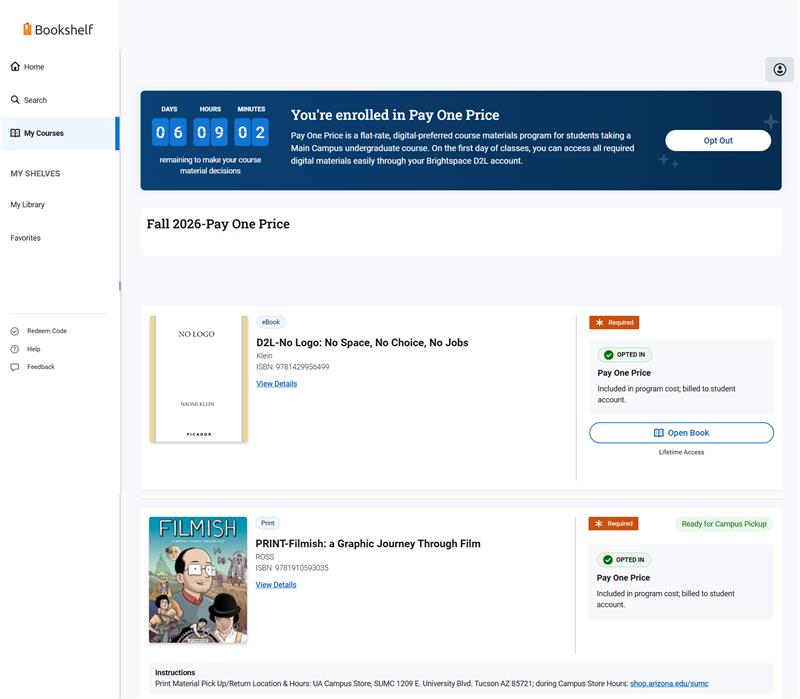The image size is (800, 699).
Task: View Details for No Logo eBook
Action: pyautogui.click(x=277, y=384)
